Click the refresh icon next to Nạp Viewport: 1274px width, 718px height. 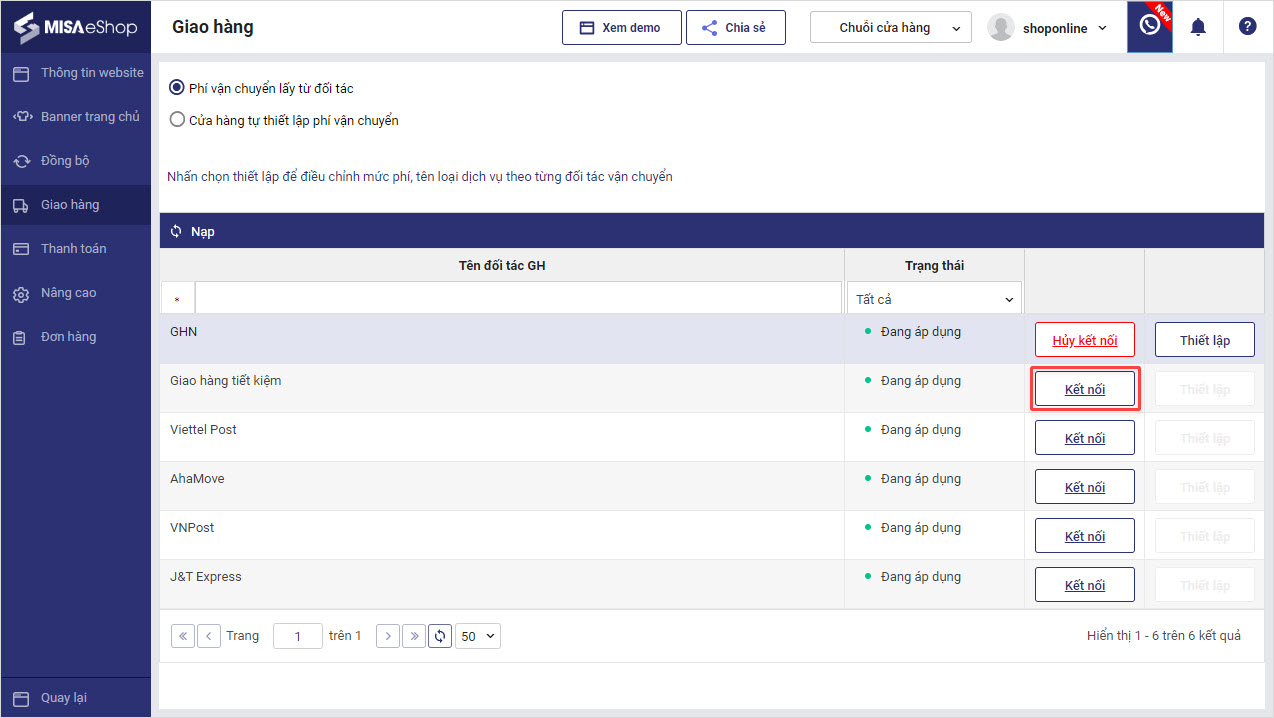[176, 231]
